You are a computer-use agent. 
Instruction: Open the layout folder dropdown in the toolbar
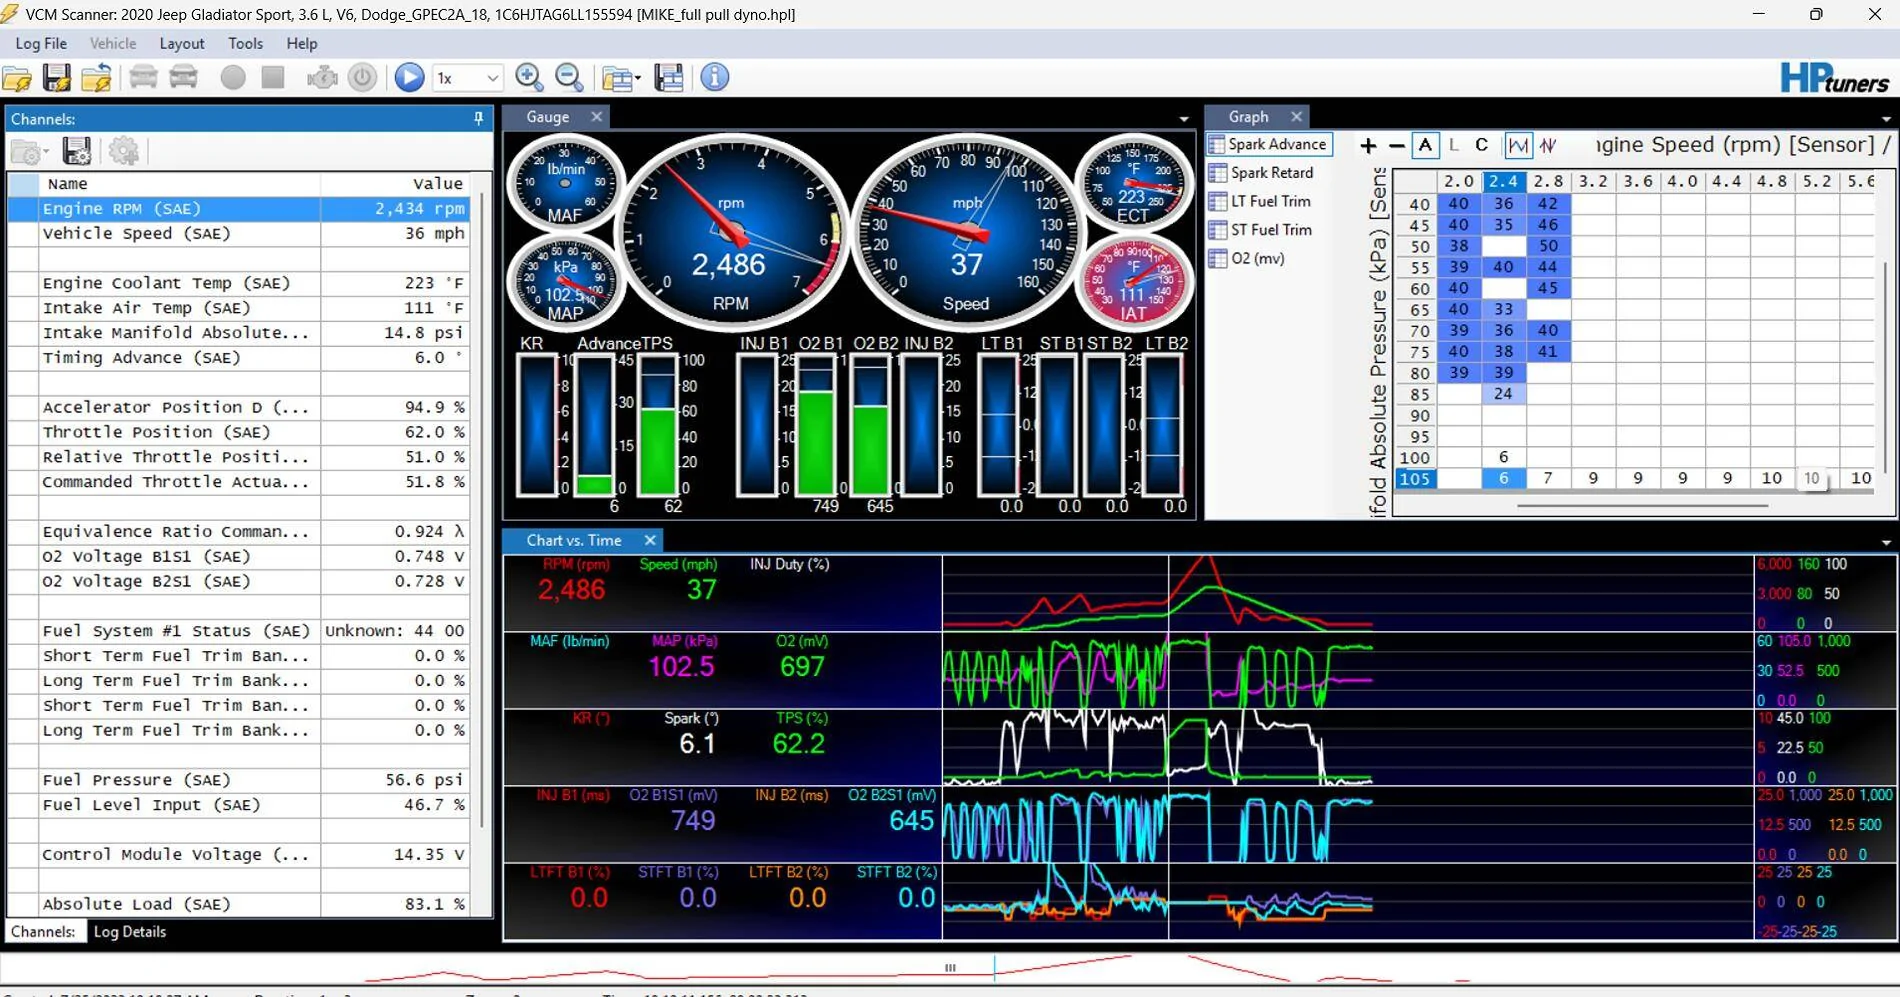pos(621,78)
